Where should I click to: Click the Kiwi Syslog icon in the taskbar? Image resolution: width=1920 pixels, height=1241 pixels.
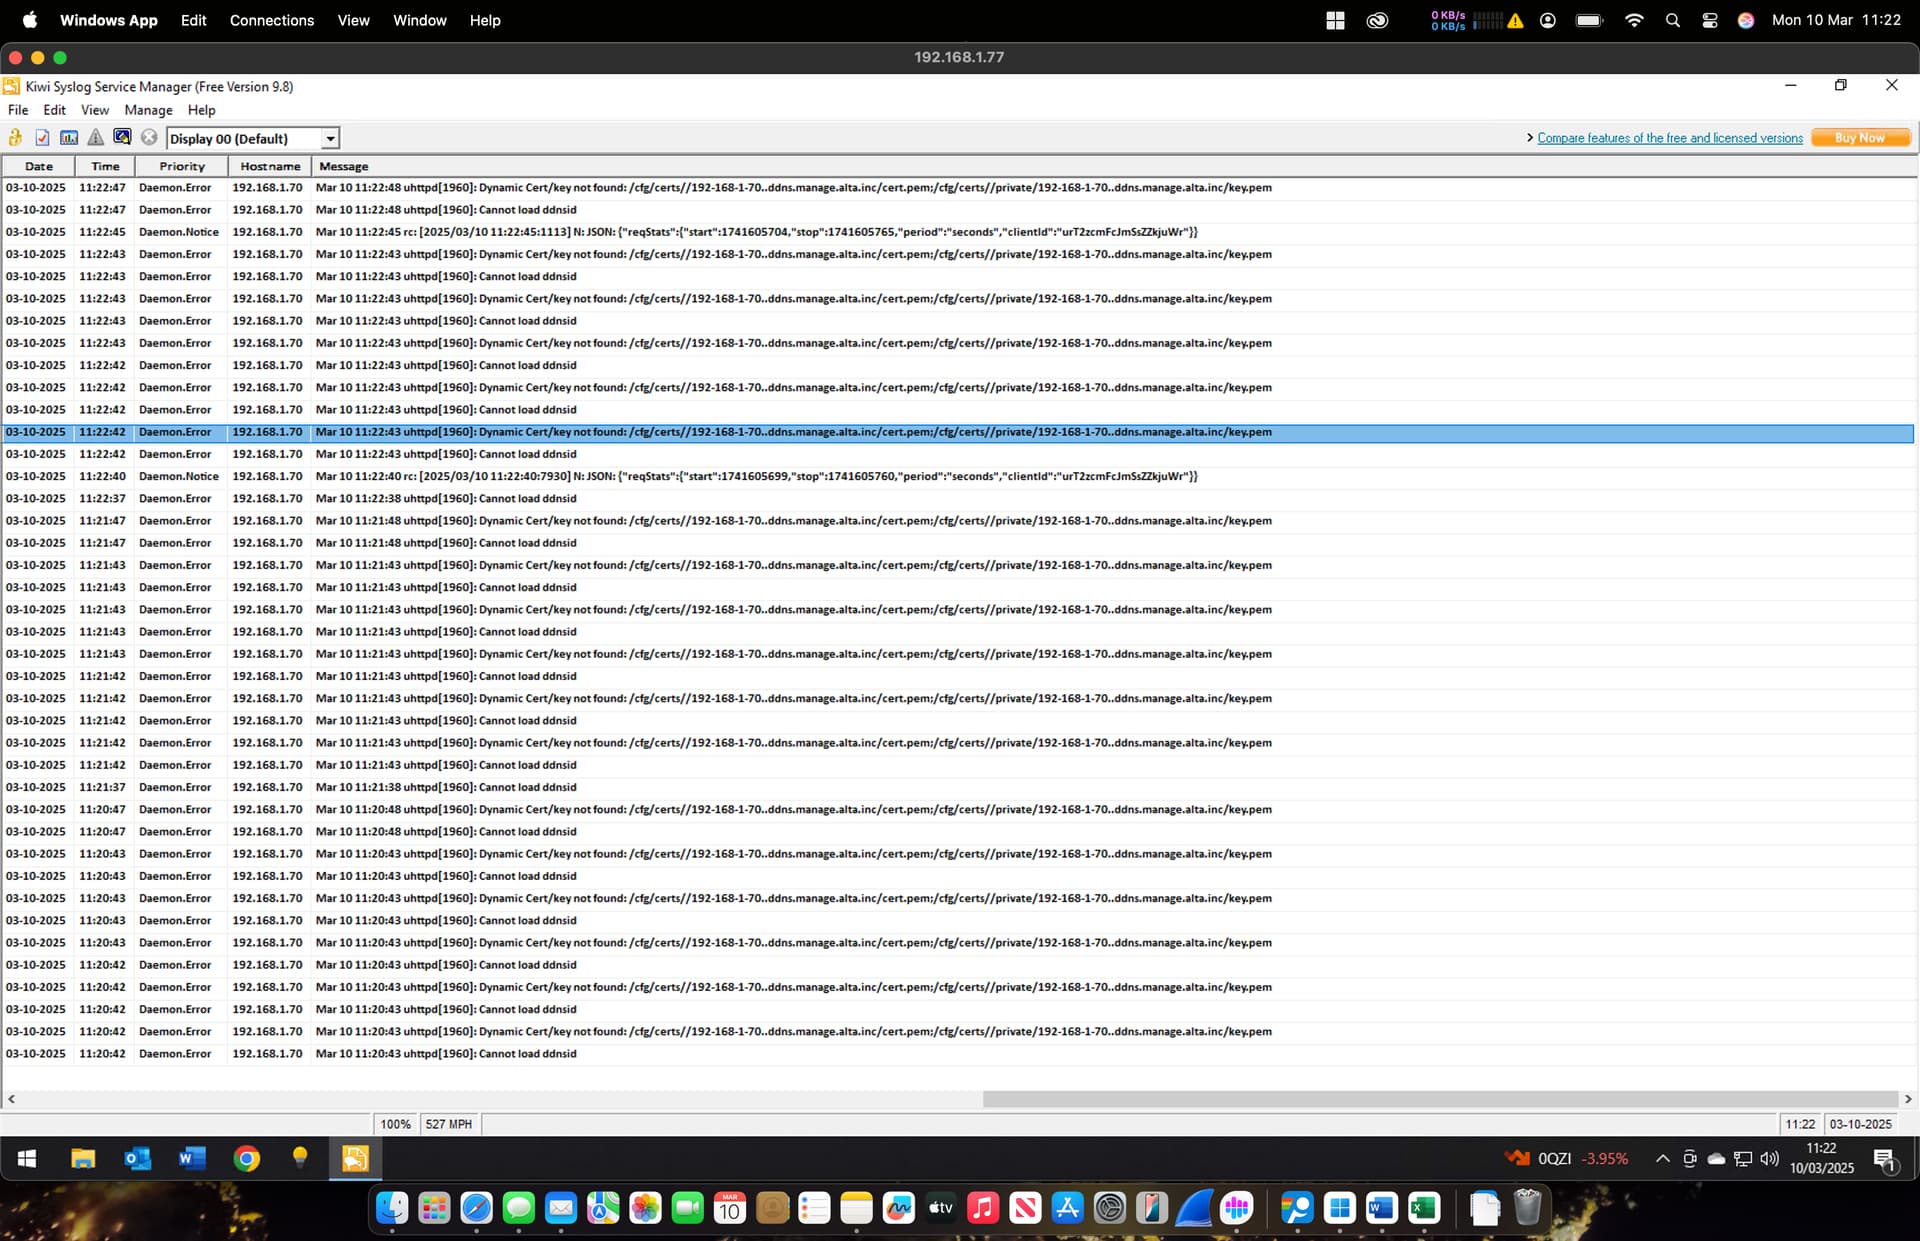pyautogui.click(x=355, y=1158)
